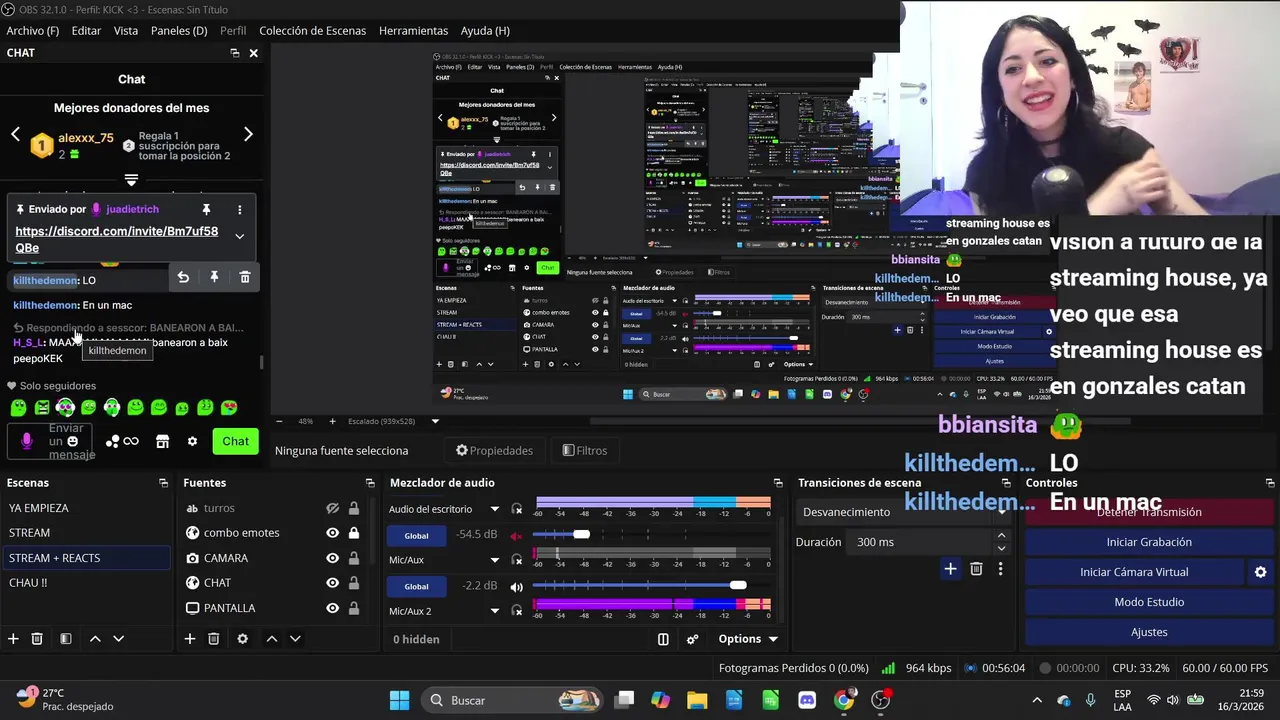Click Detener Transmisión button
This screenshot has height=720, width=1280.
[x=1149, y=512]
